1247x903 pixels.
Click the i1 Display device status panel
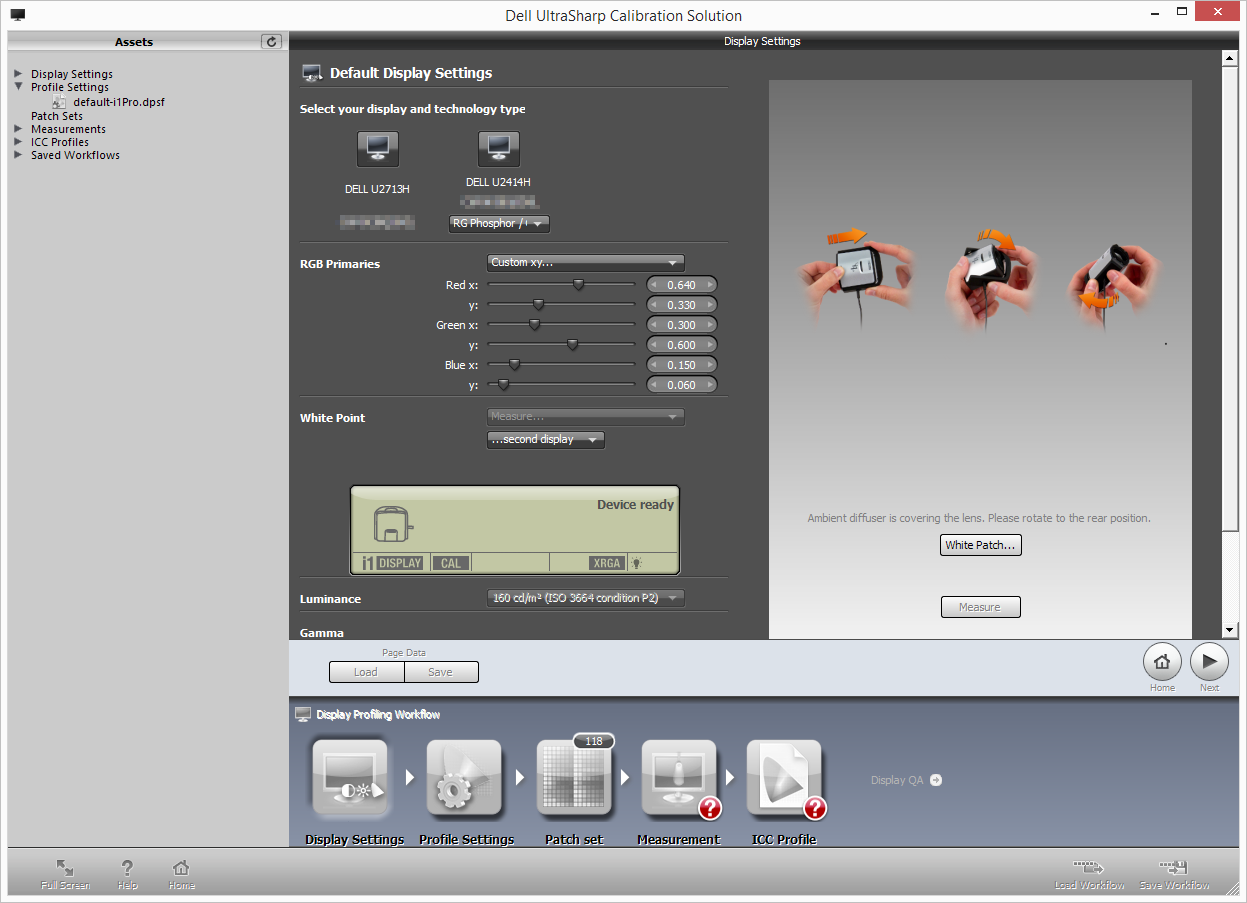(x=515, y=530)
